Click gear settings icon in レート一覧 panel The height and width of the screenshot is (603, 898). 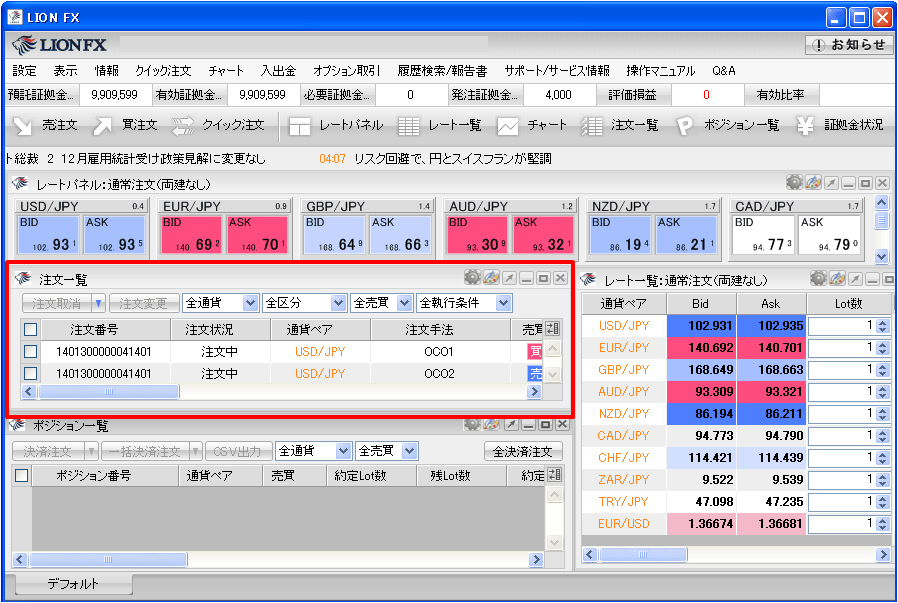tap(818, 278)
